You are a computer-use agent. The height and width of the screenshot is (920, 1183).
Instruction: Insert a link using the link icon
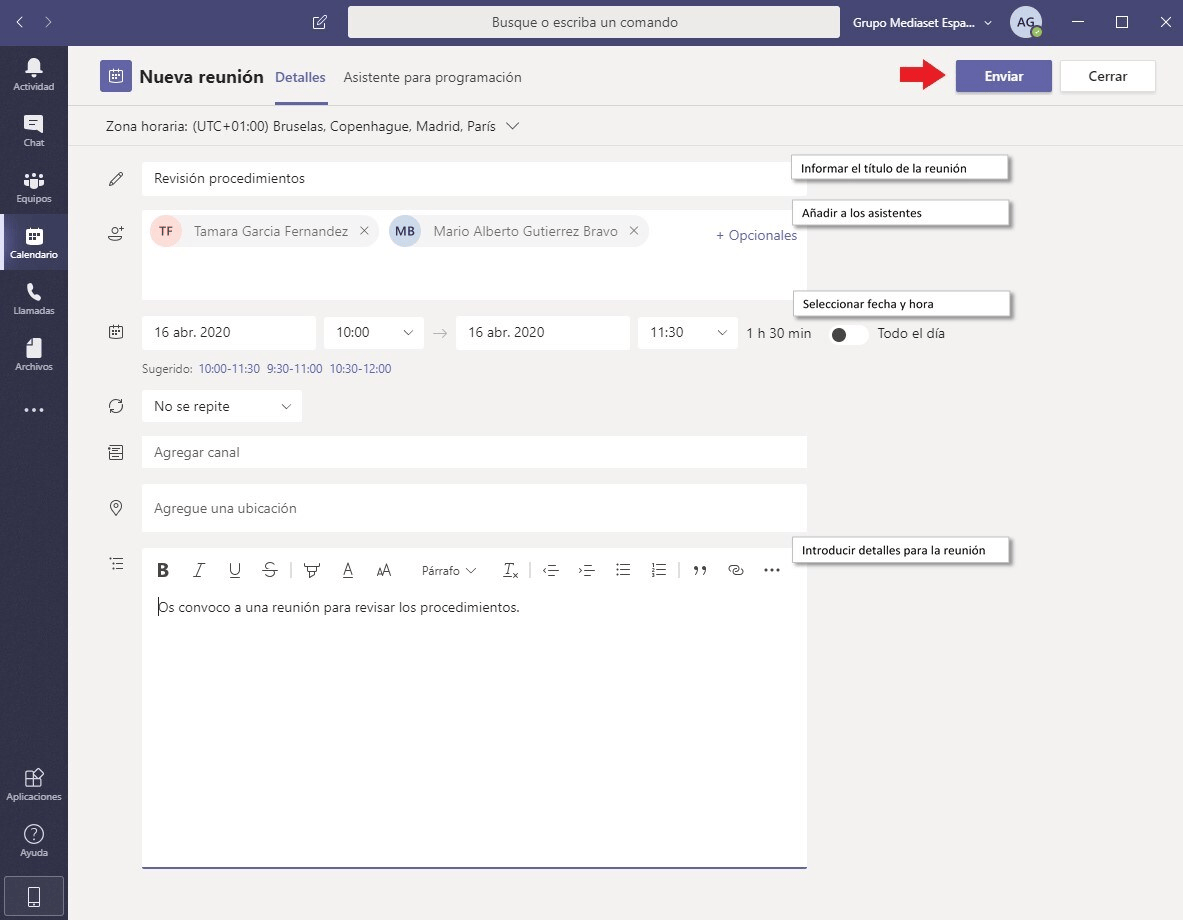tap(736, 570)
